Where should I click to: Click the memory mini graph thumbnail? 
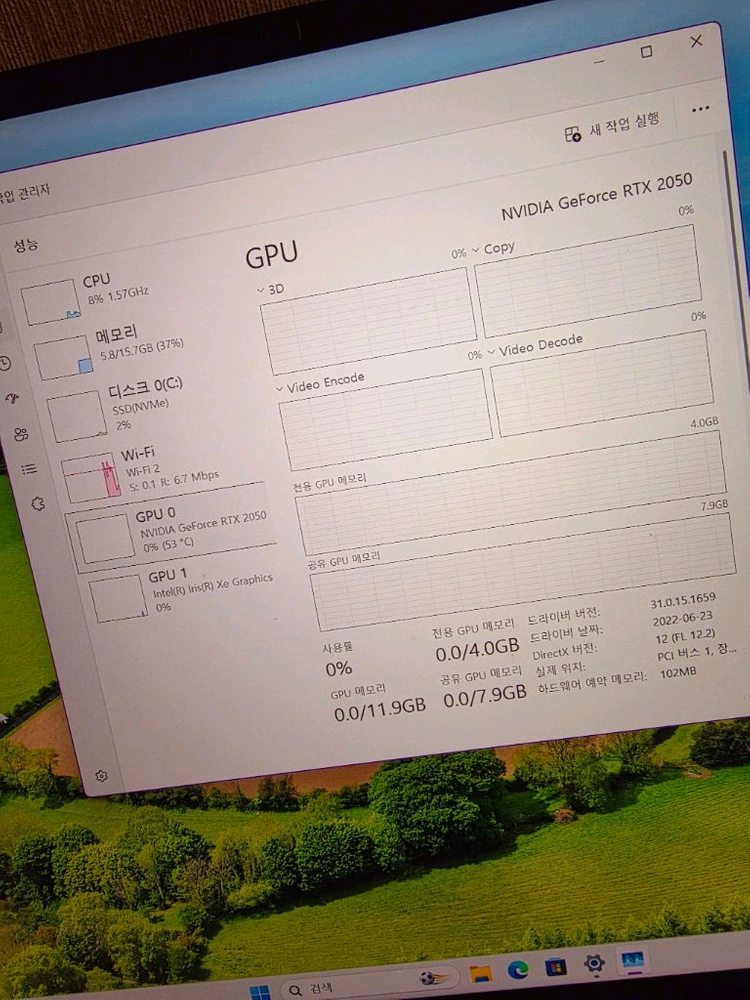(x=64, y=358)
